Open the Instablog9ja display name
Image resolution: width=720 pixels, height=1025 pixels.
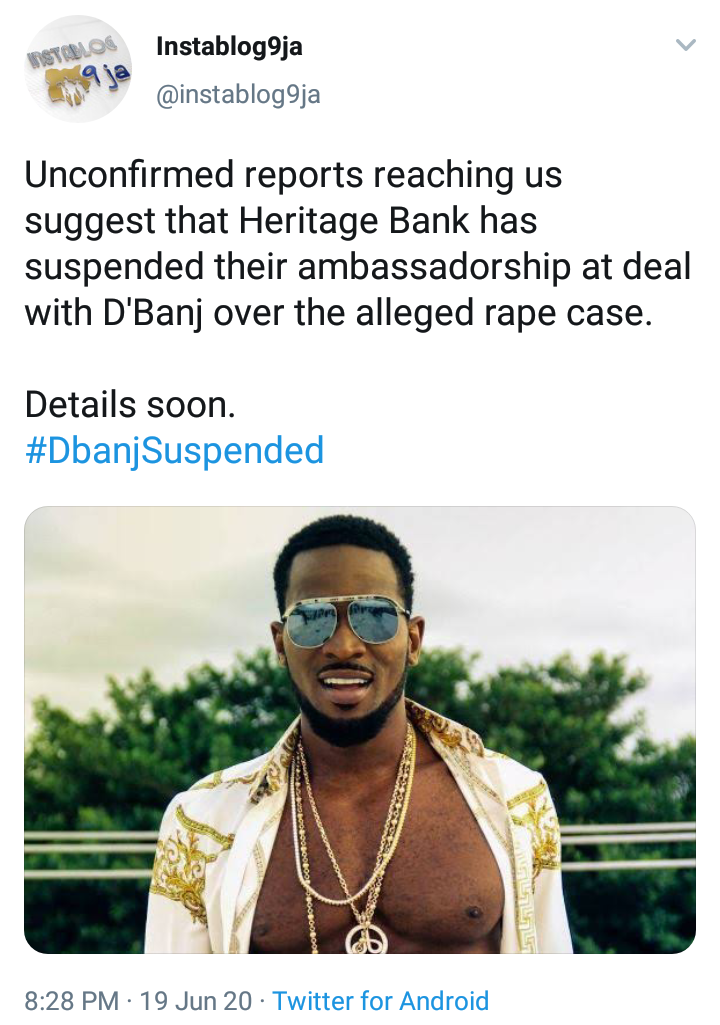point(229,48)
